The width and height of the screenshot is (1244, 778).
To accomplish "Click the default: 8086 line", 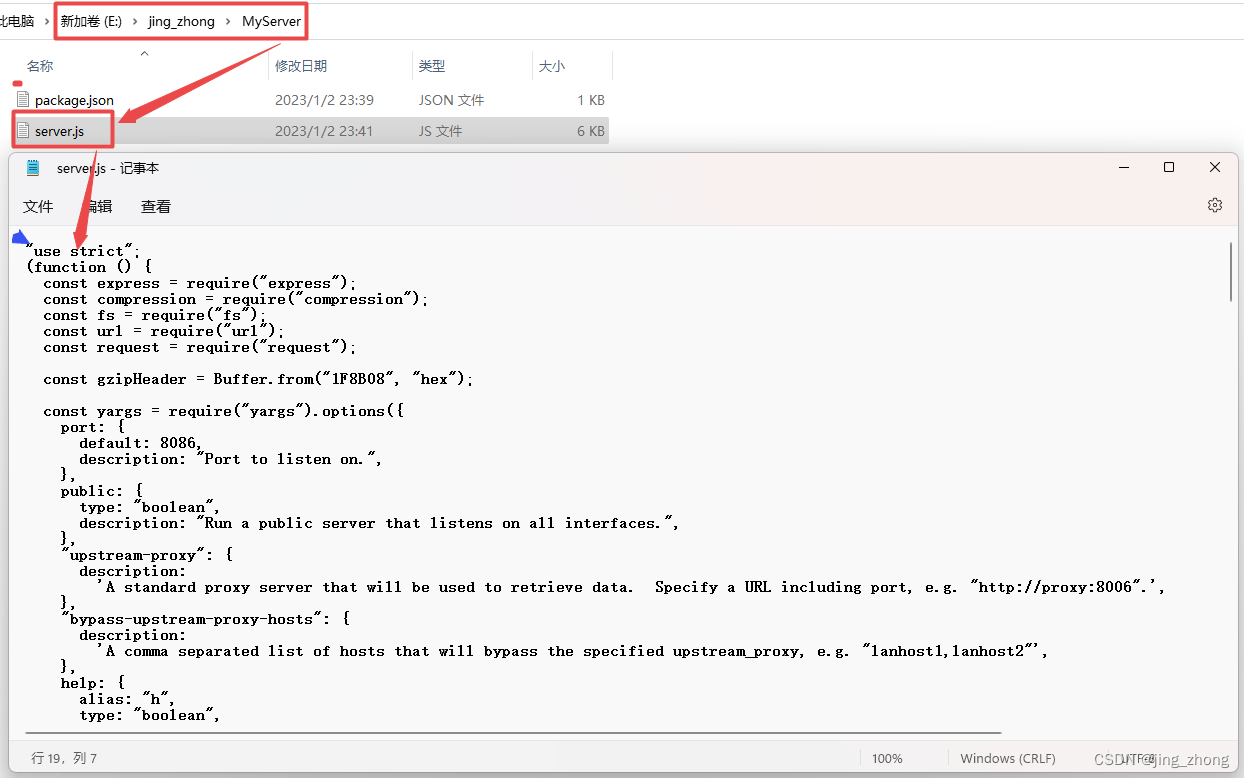I will point(142,443).
